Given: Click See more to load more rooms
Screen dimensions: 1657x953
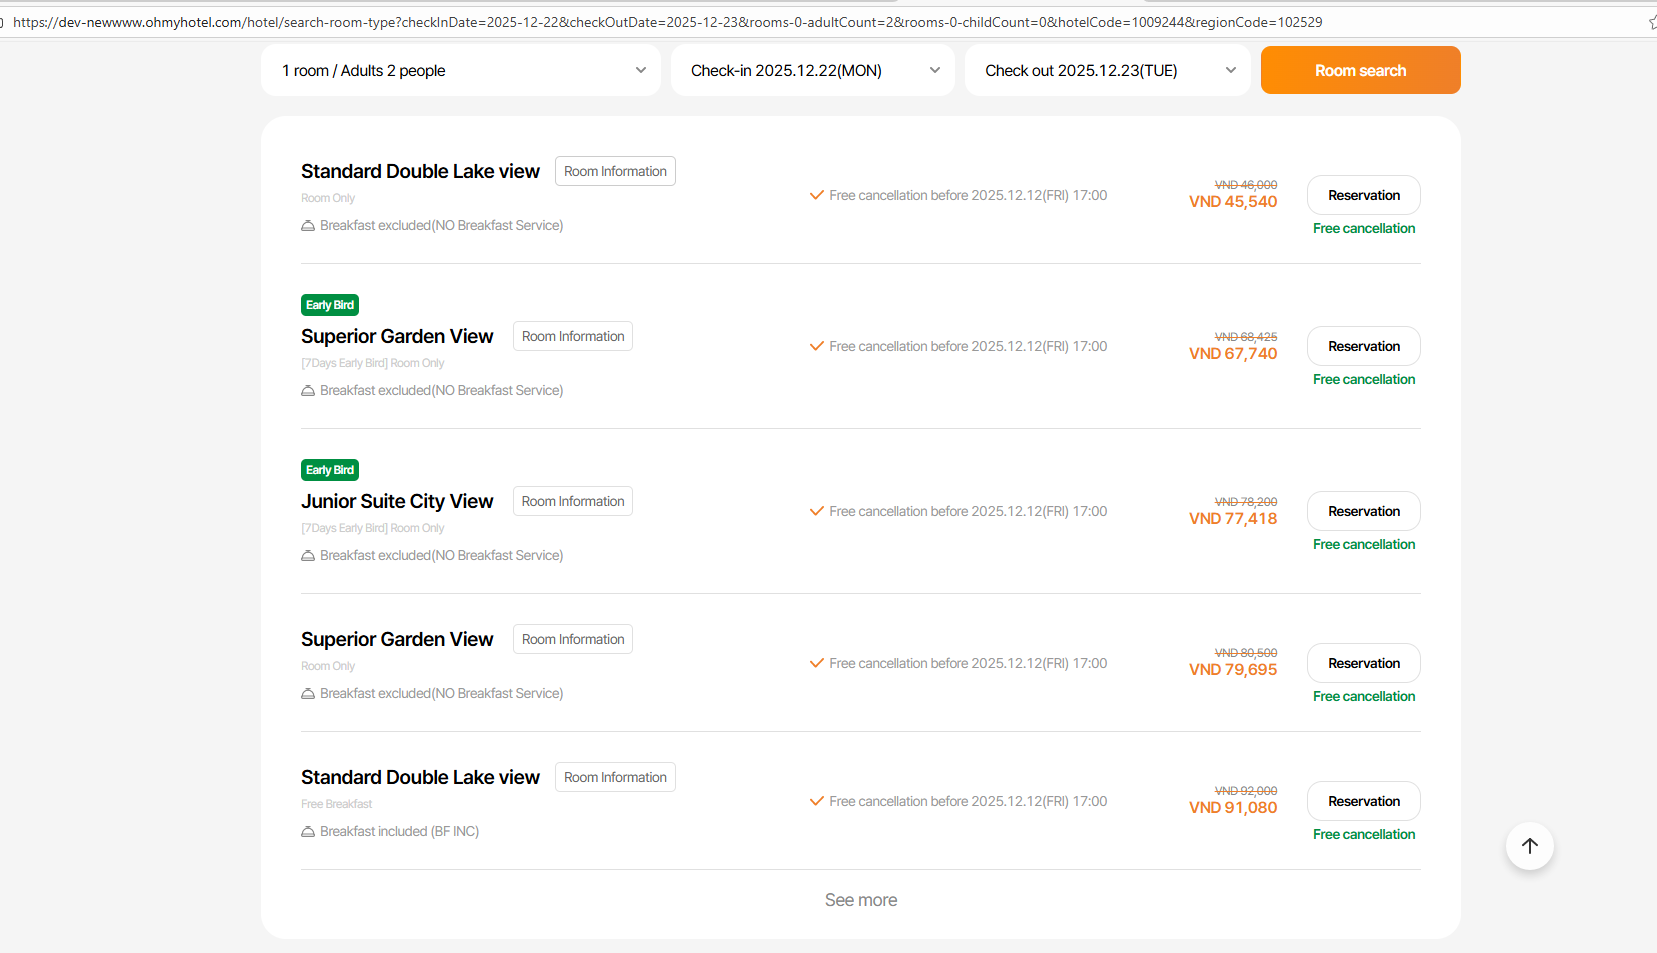Looking at the screenshot, I should 861,900.
